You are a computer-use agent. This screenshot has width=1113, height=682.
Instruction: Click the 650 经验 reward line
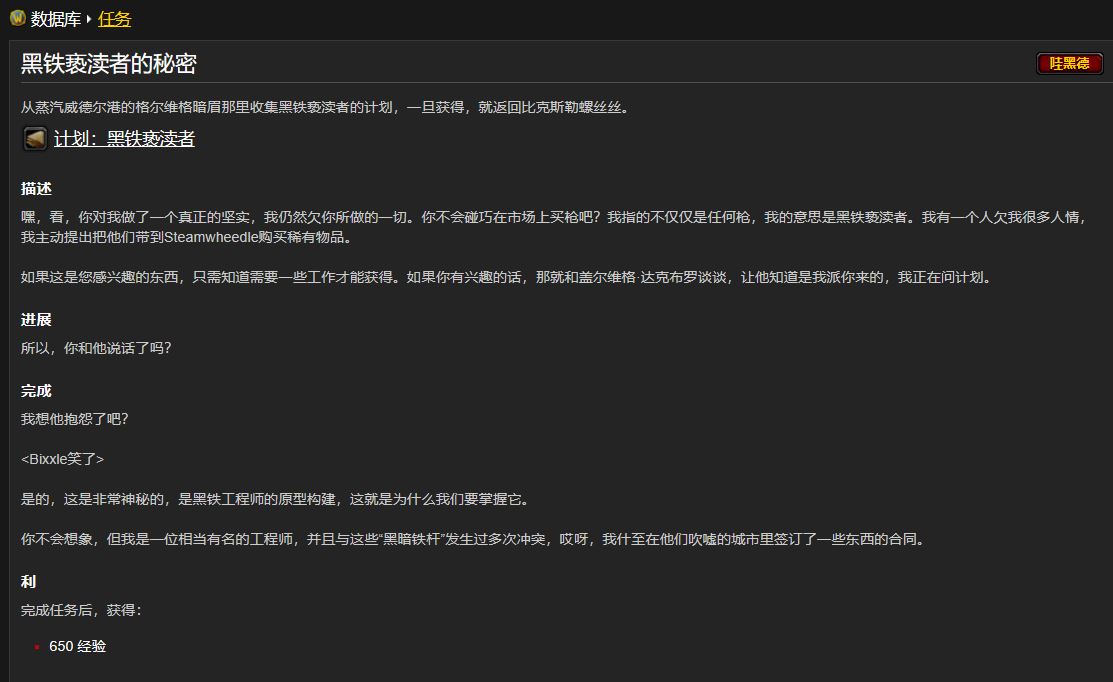point(77,646)
